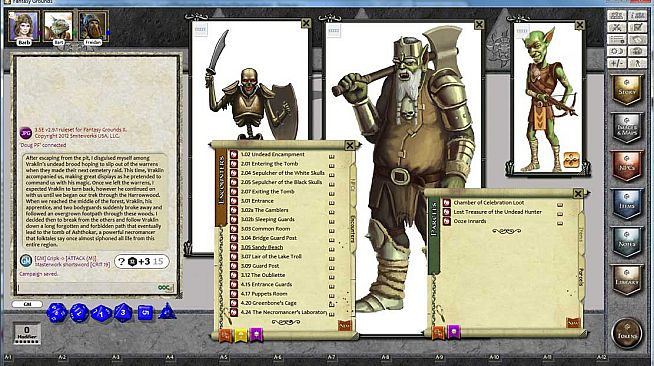
Task: Click the top-left corner icon of the orc king image
Action: click(334, 30)
